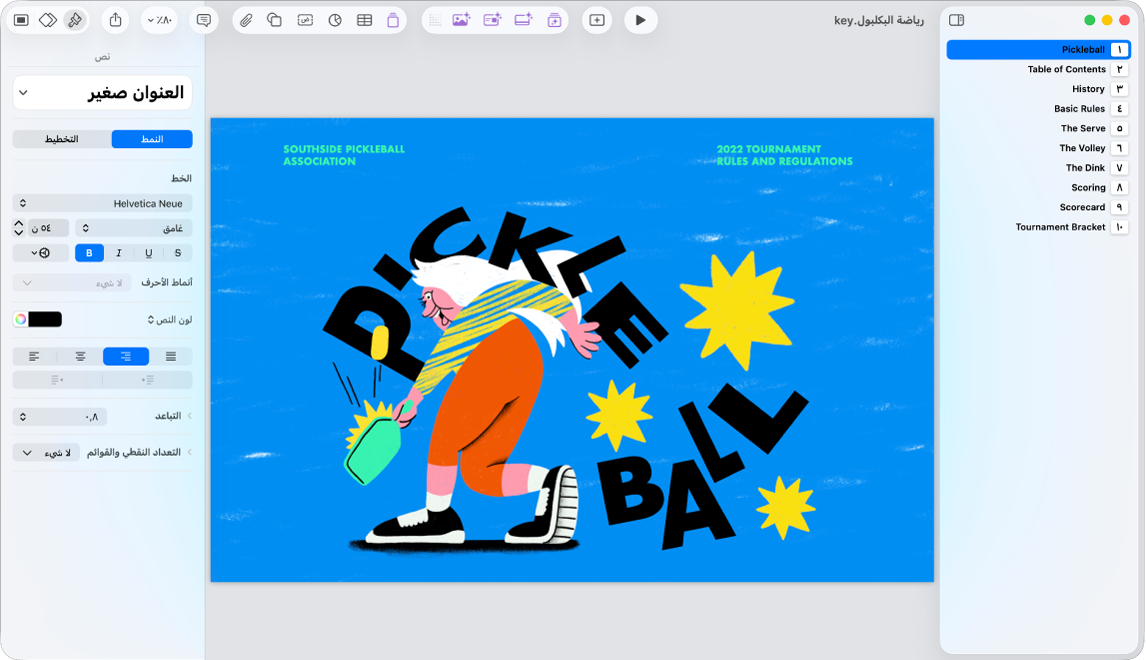Click the Share icon in toolbar
Viewport: 1146px width, 660px height.
tap(115, 20)
